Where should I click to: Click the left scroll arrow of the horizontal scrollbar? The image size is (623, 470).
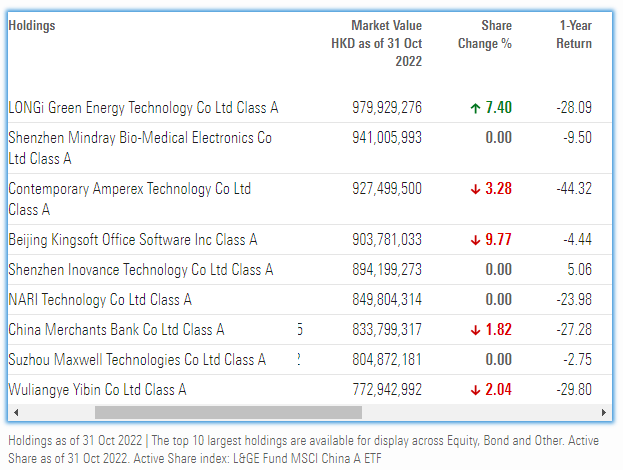(x=16, y=412)
